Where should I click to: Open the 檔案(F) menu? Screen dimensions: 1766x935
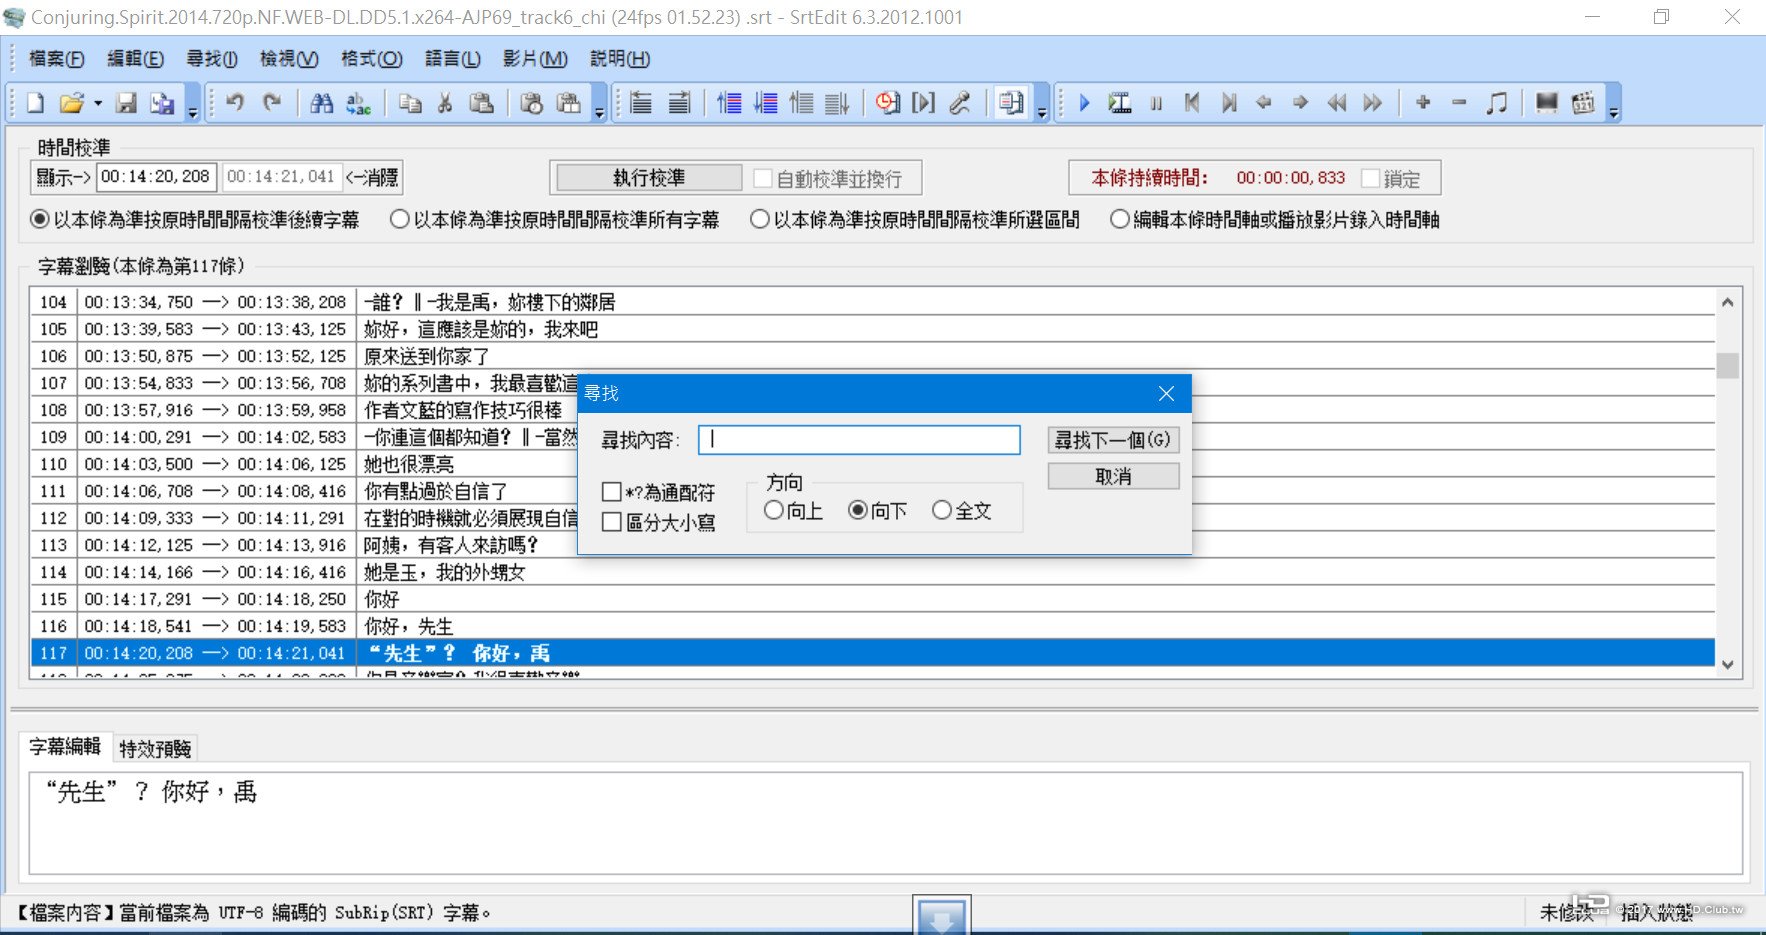[x=57, y=59]
